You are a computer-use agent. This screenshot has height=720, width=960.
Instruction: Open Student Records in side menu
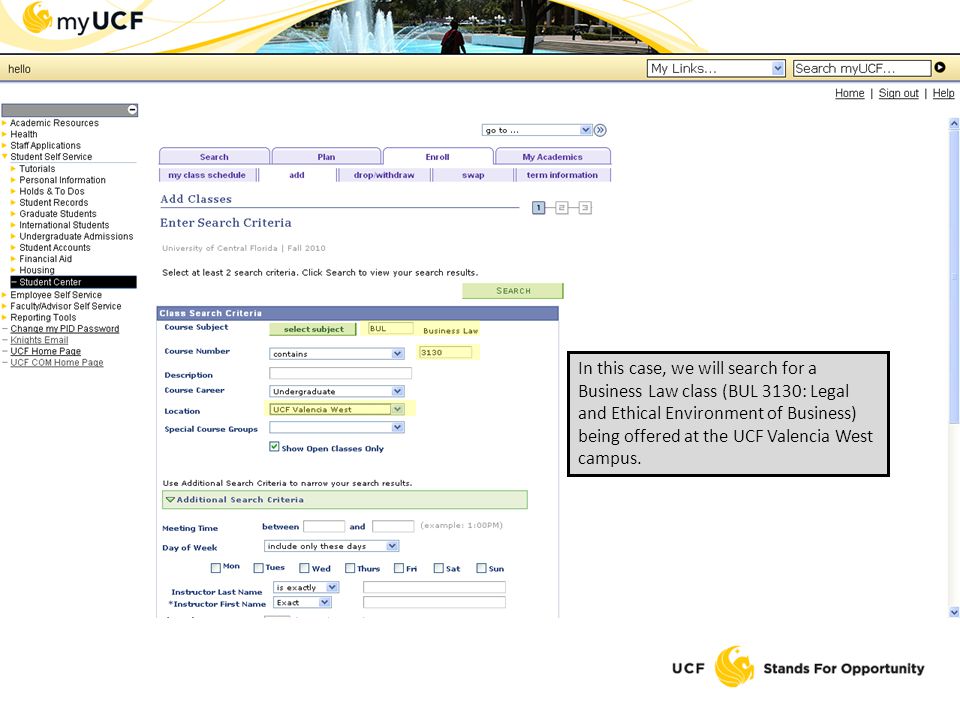53,203
